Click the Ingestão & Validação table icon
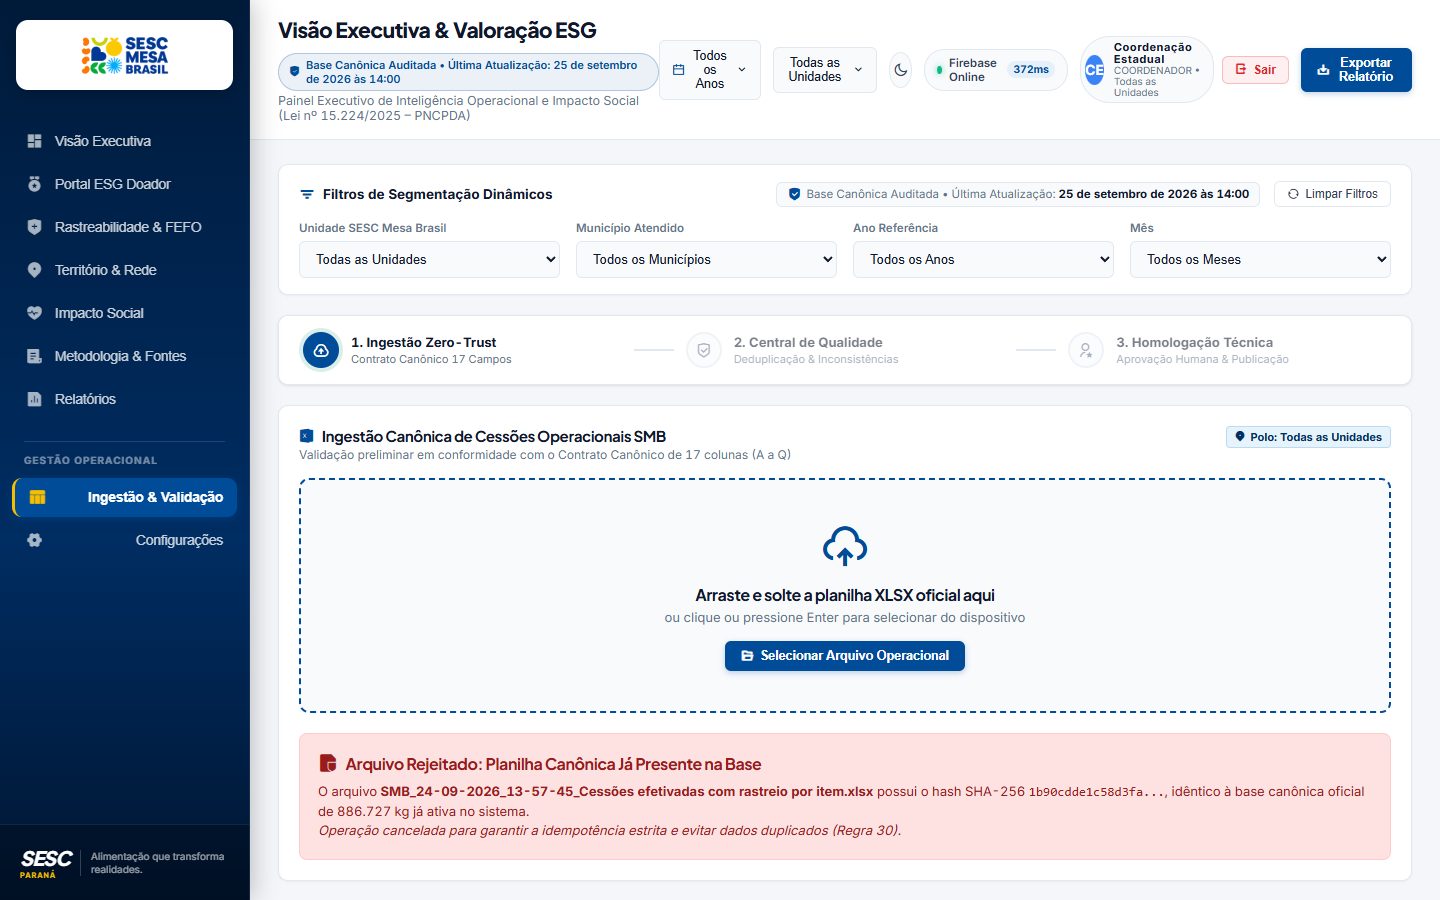Viewport: 1440px width, 900px height. point(38,497)
